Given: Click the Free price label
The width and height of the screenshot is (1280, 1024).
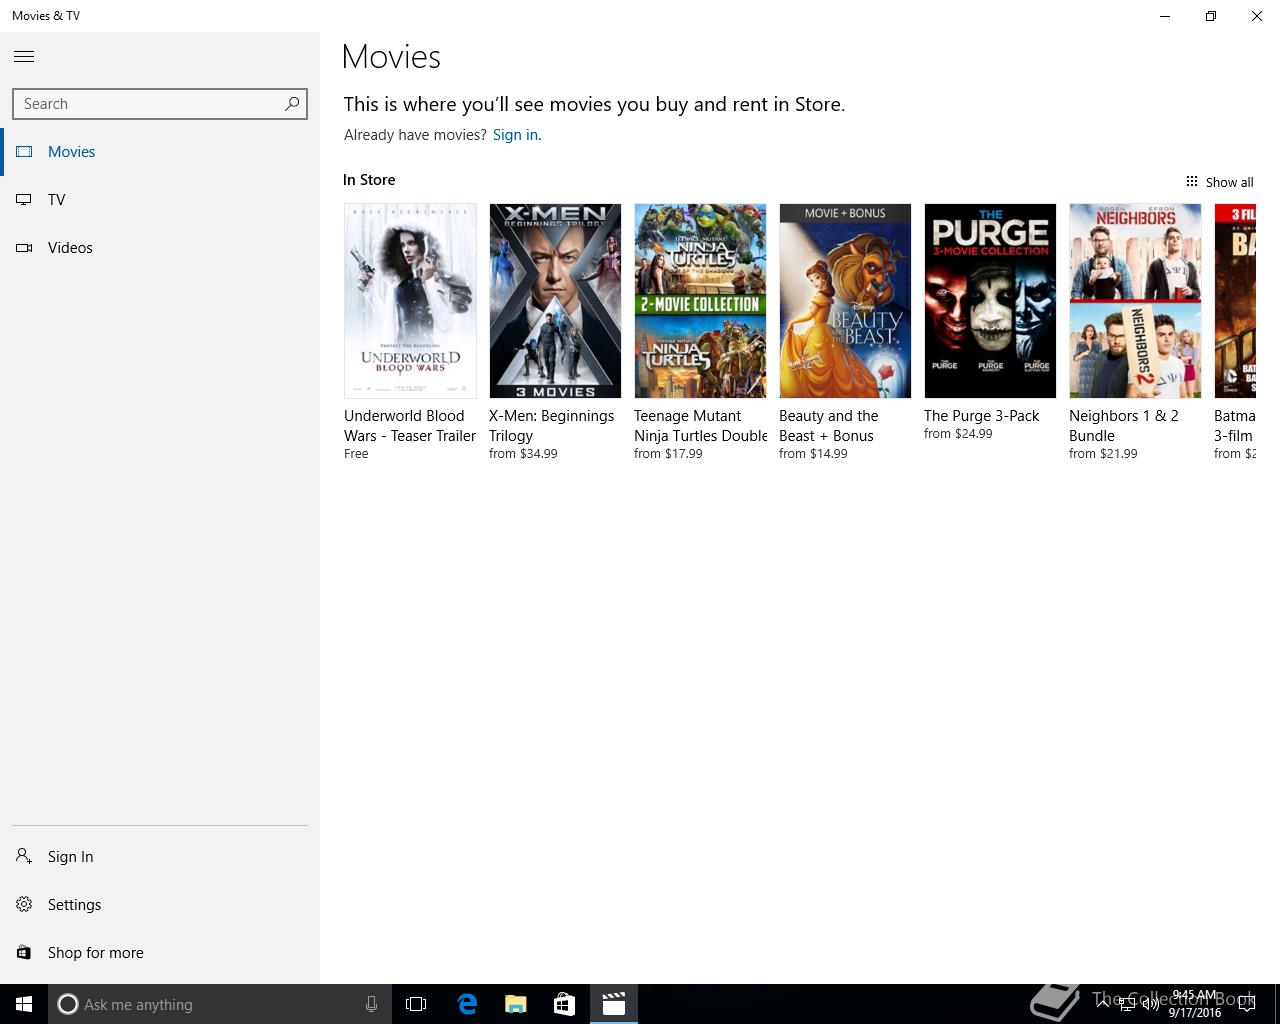Looking at the screenshot, I should click(356, 454).
